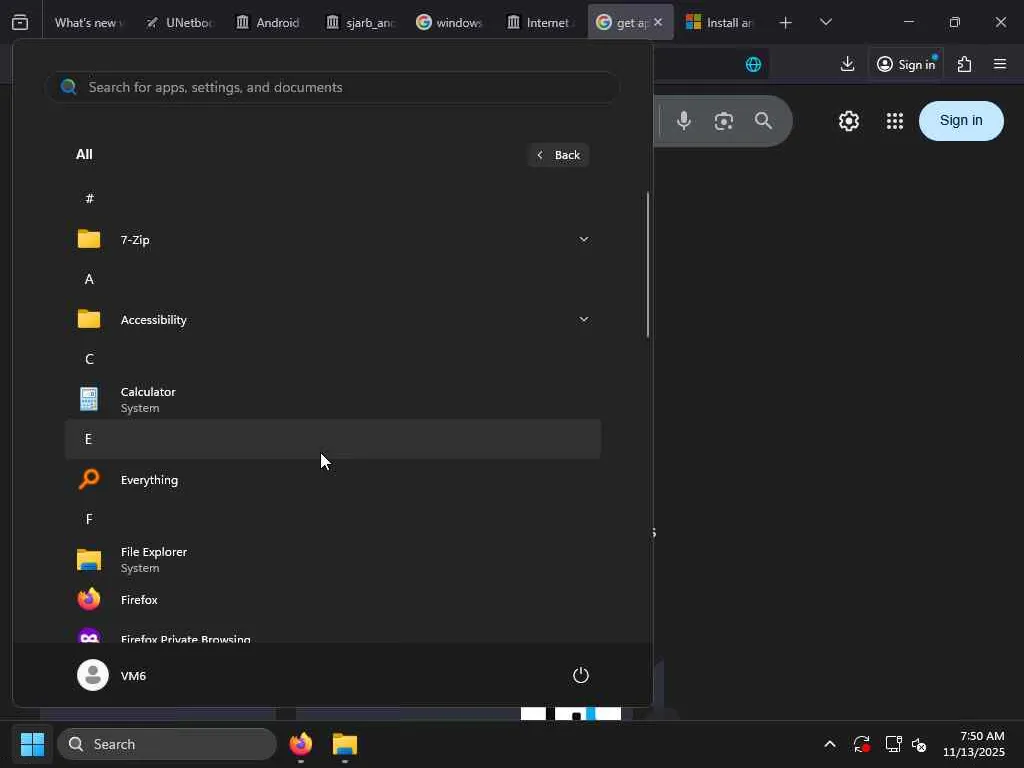Expand the Accessibility folder chevron
Image resolution: width=1024 pixels, height=768 pixels.
(584, 319)
